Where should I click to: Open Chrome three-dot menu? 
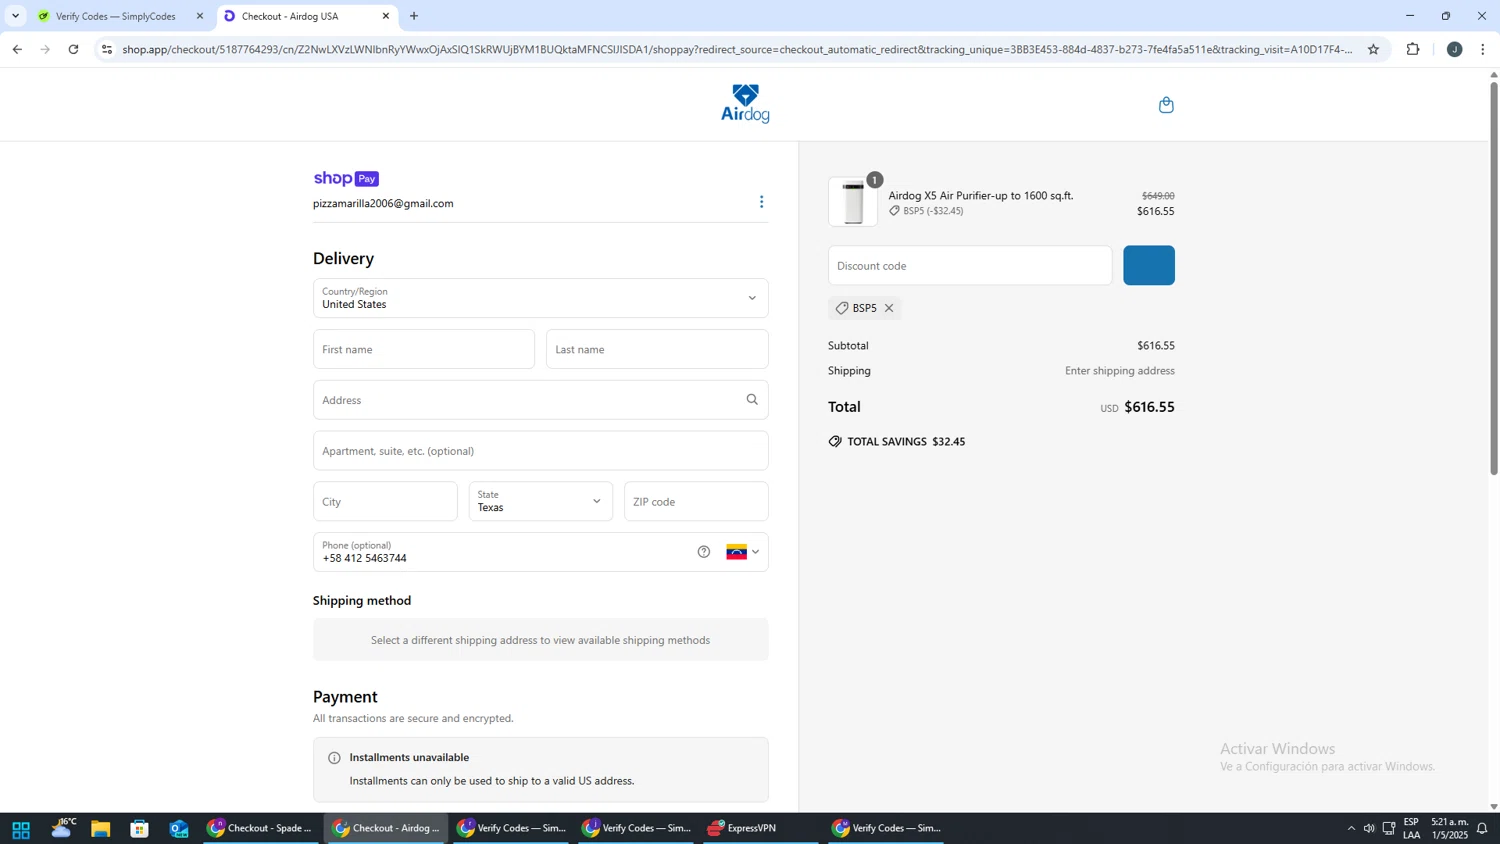(x=1483, y=49)
